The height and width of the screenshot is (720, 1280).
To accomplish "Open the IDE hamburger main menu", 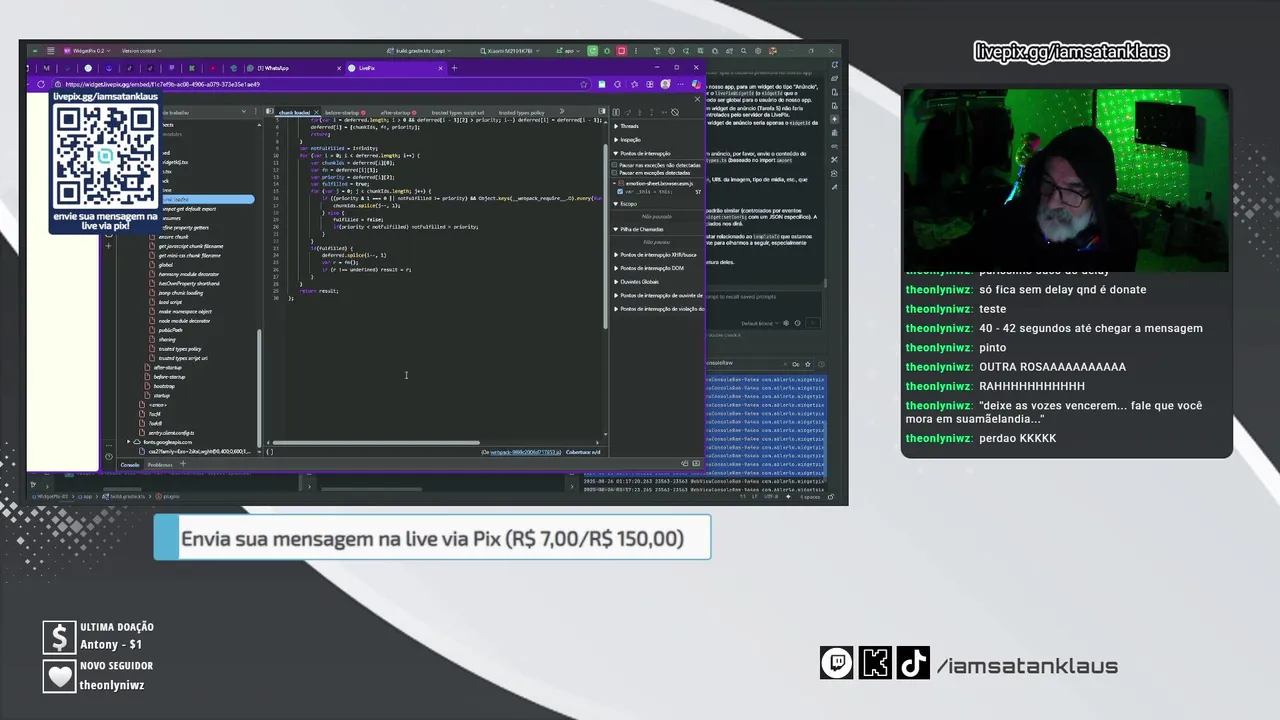I will click(x=50, y=51).
